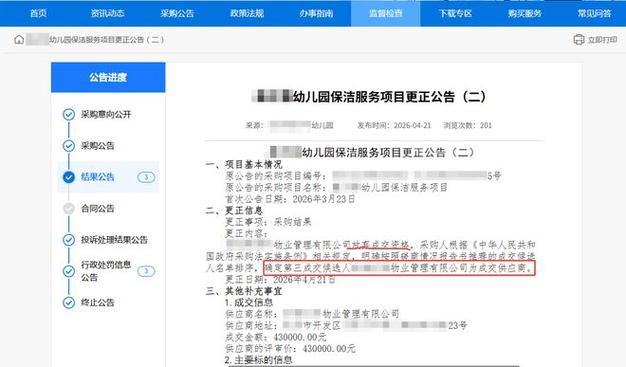This screenshot has width=626, height=367.
Task: Click 更正事项：采购结果 line
Action: [x=268, y=222]
